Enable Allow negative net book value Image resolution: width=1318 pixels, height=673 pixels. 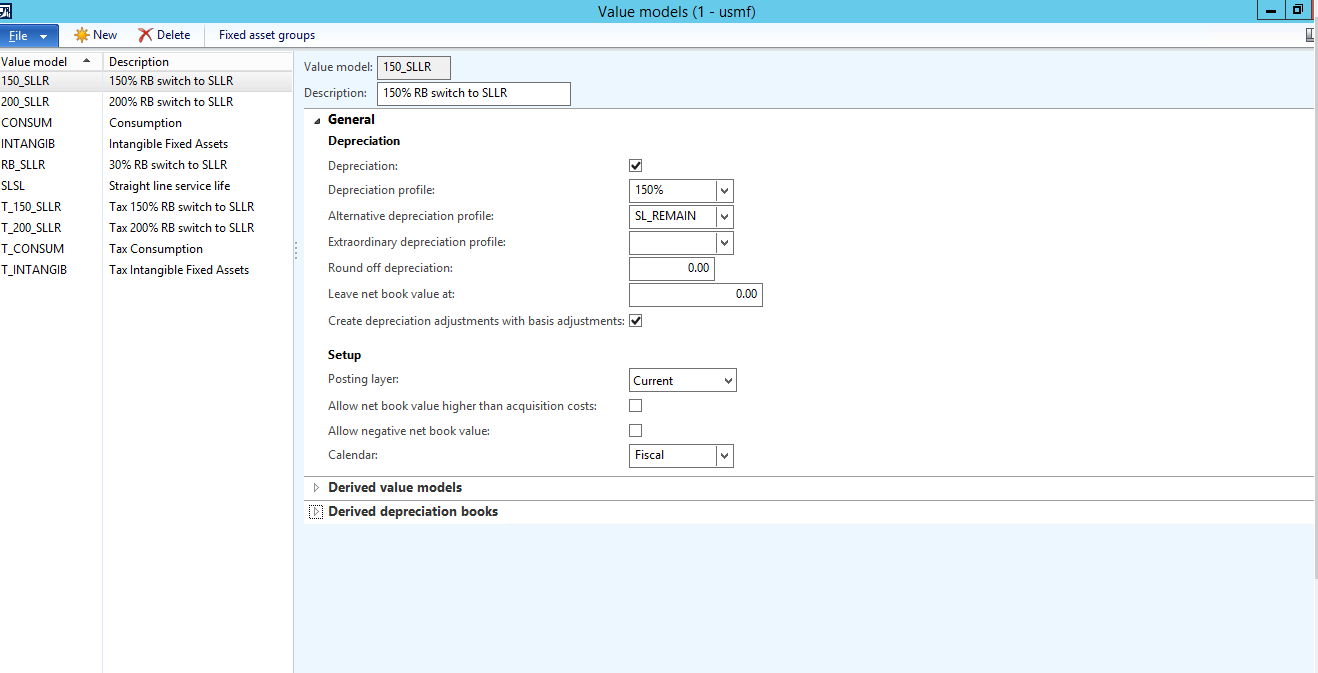[635, 431]
